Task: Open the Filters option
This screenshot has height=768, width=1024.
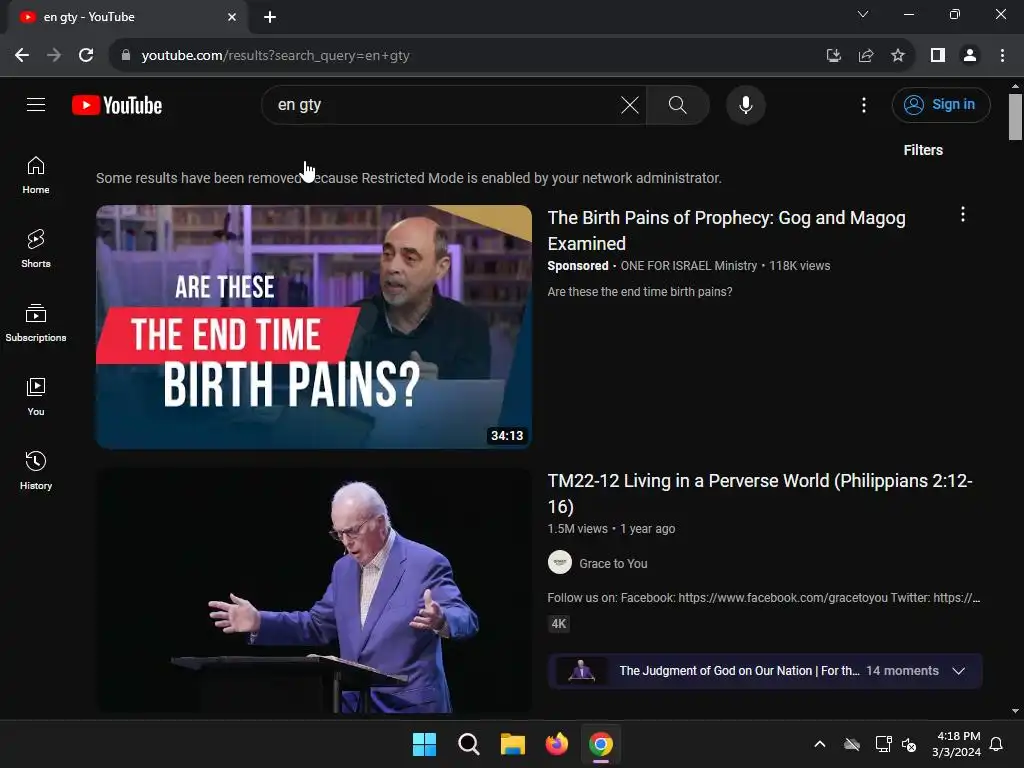Action: tap(923, 150)
